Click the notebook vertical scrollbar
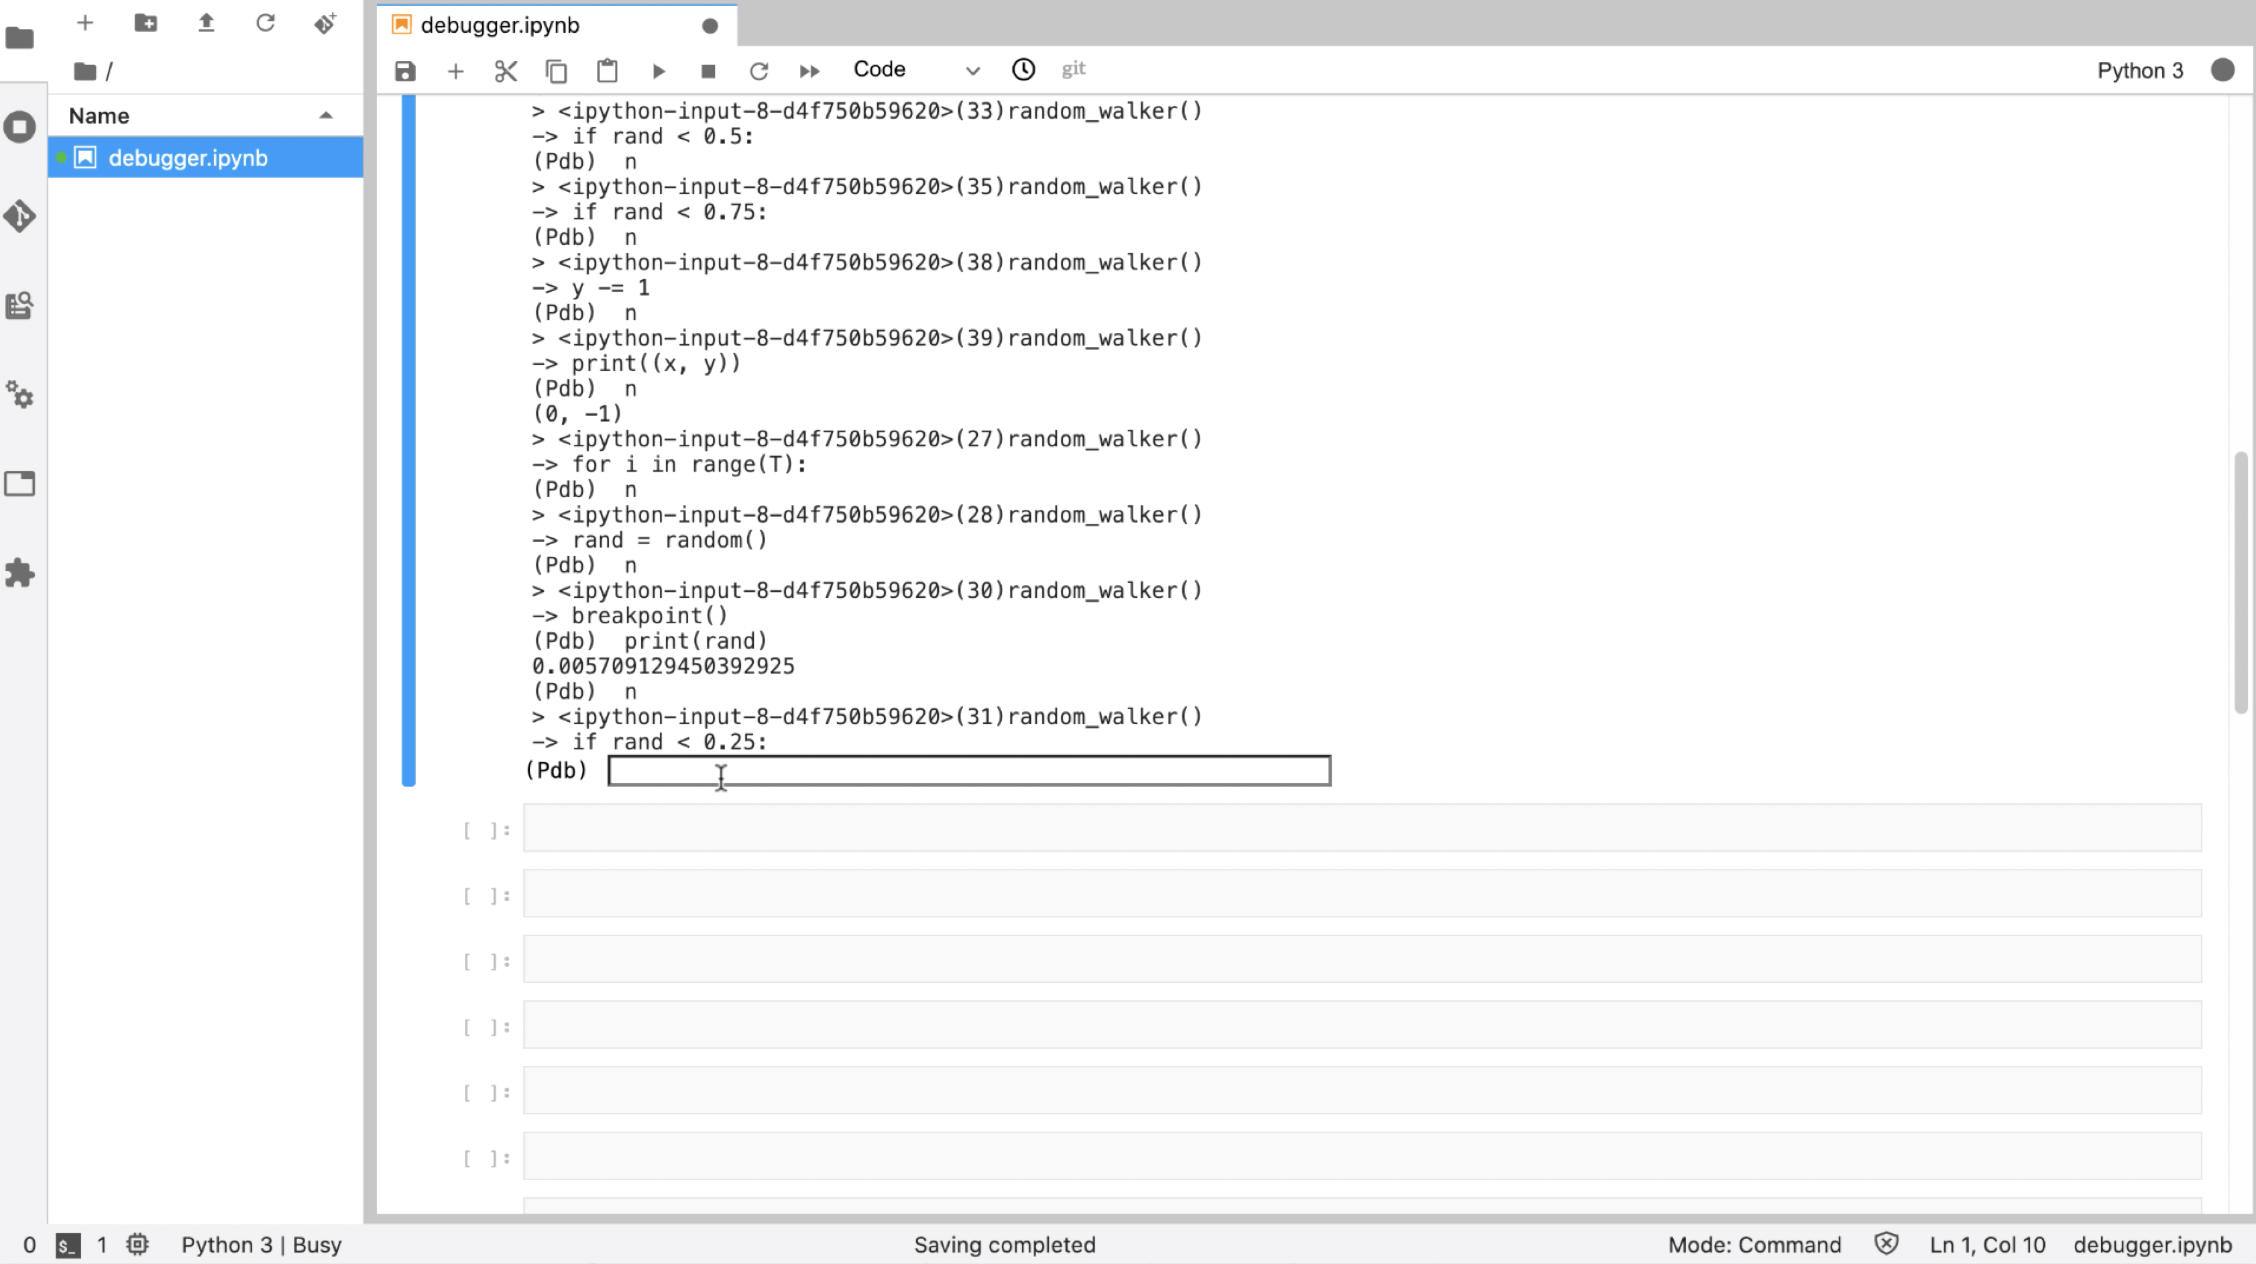The width and height of the screenshot is (2256, 1264). point(2240,582)
